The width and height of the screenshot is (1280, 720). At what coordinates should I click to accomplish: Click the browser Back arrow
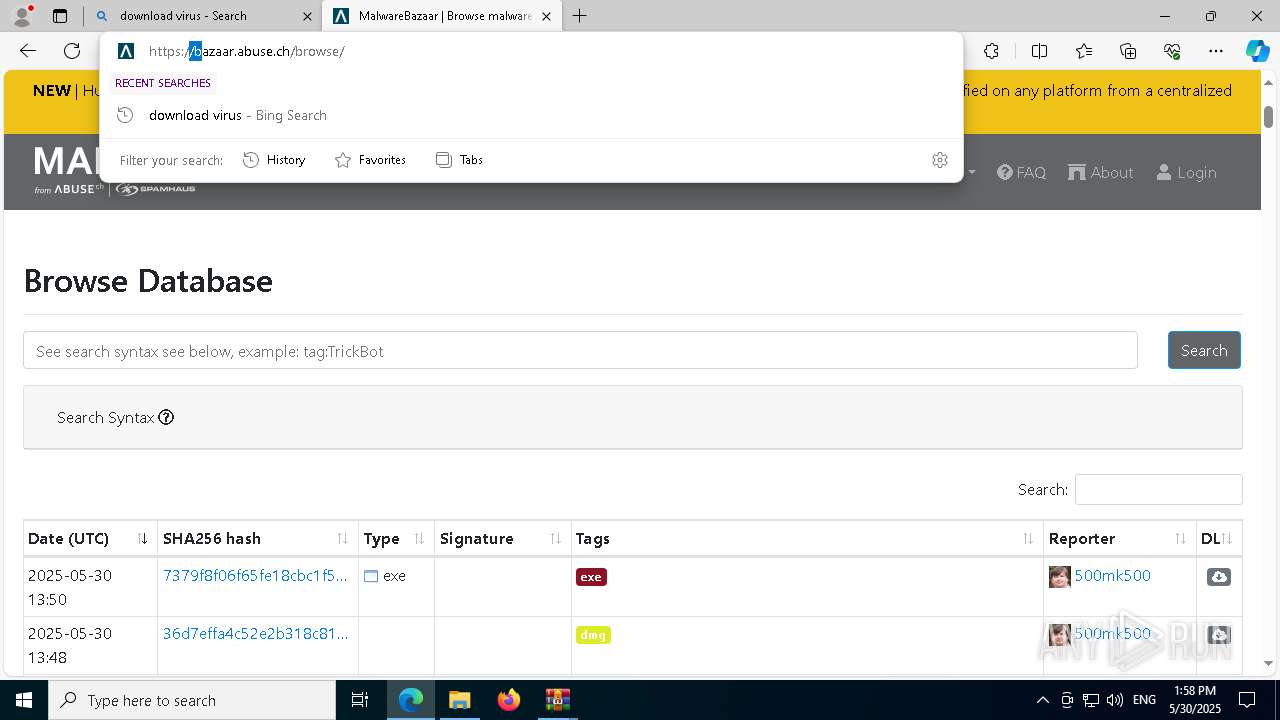click(x=28, y=51)
